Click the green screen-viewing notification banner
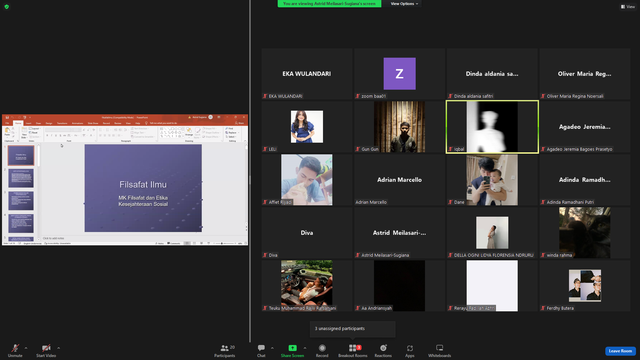640x360 pixels. [x=329, y=4]
